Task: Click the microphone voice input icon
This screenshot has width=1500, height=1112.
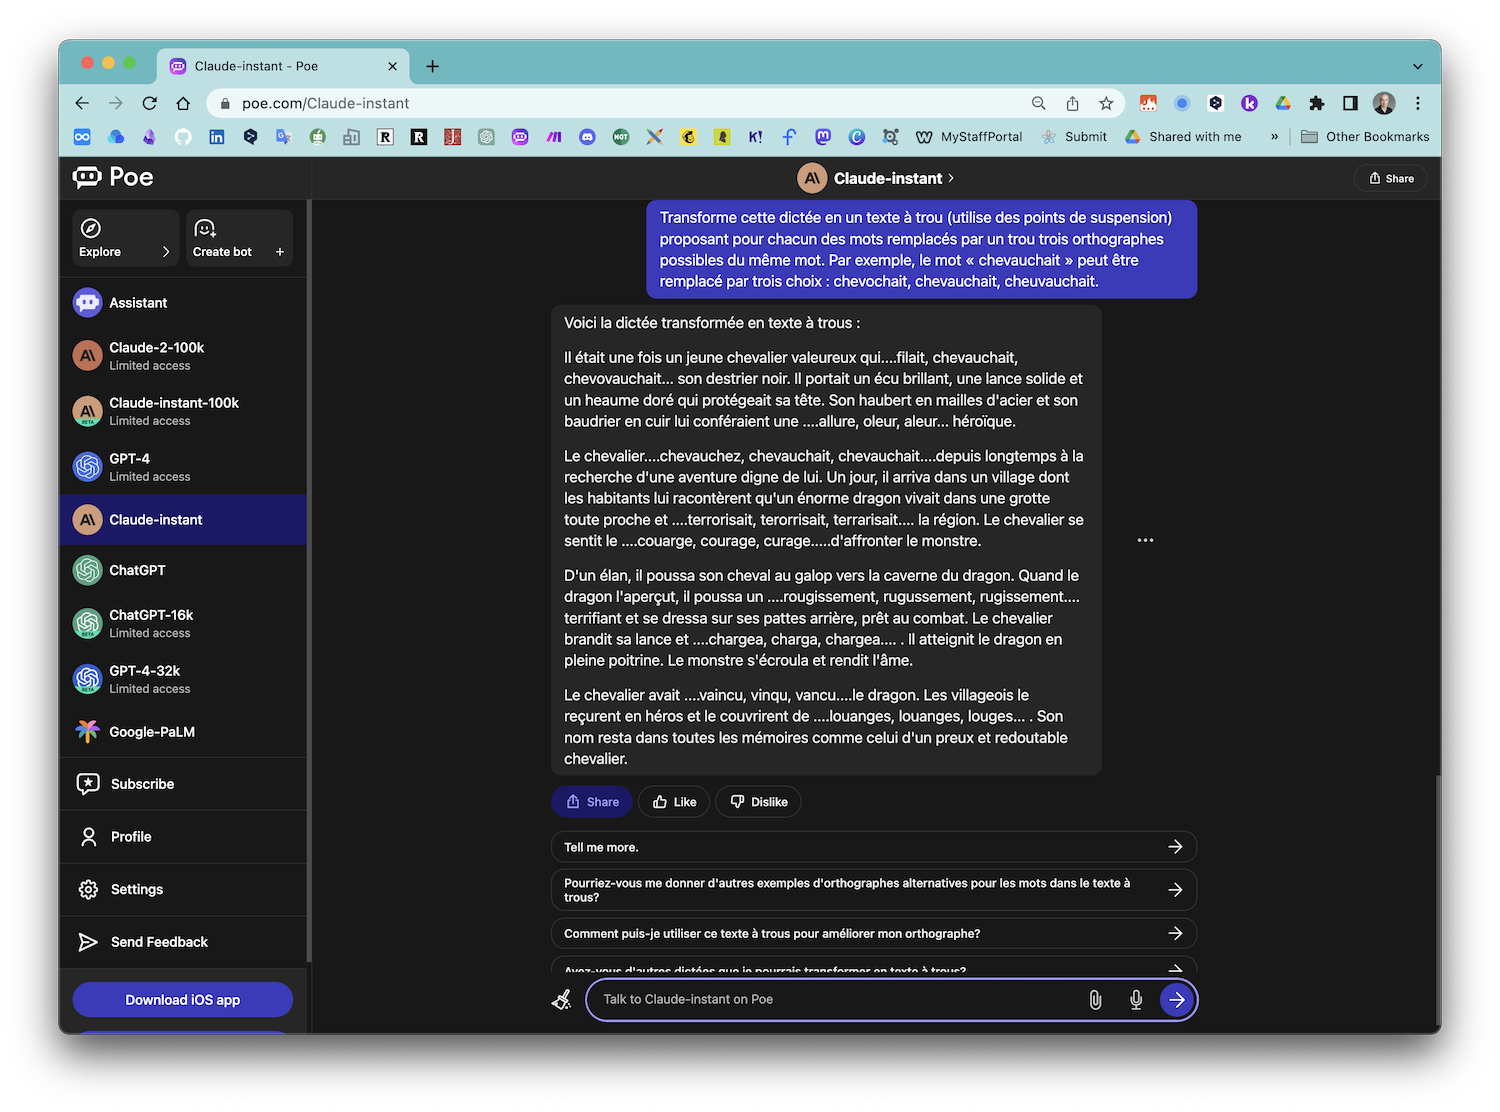Action: [1136, 999]
